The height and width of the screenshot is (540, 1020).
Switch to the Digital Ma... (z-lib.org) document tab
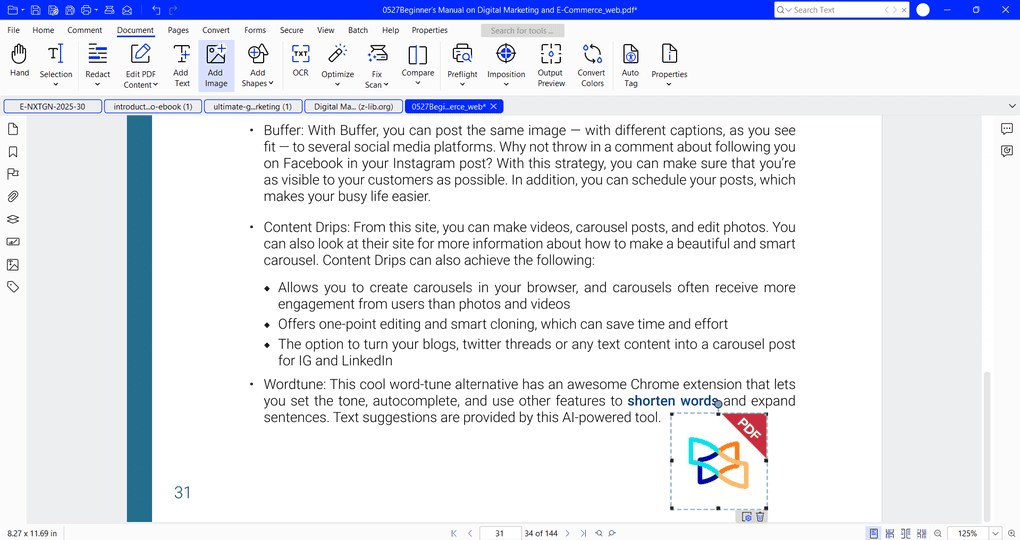click(354, 107)
